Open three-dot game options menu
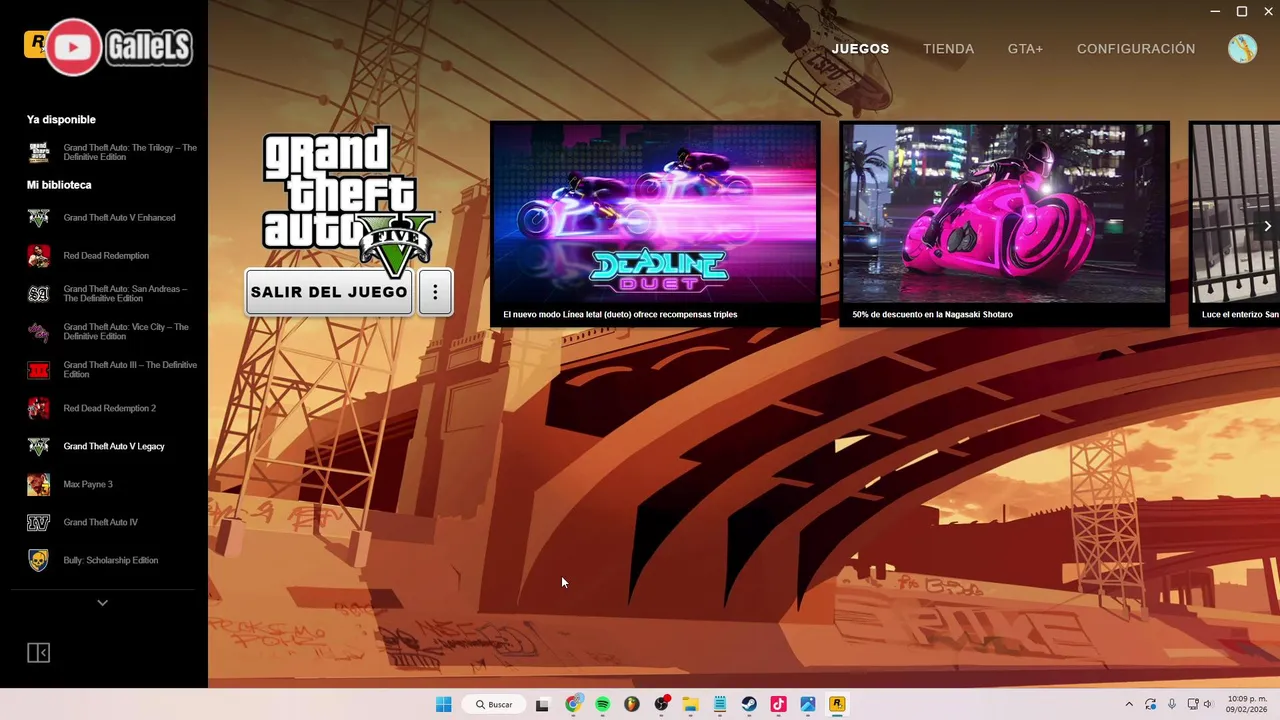Image resolution: width=1280 pixels, height=720 pixels. tap(435, 292)
